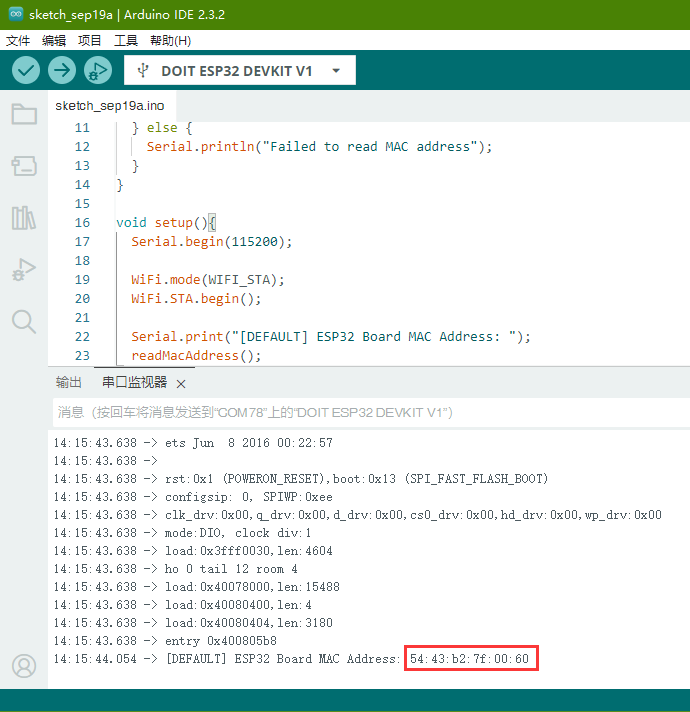Open the 文件 menu

[x=18, y=40]
